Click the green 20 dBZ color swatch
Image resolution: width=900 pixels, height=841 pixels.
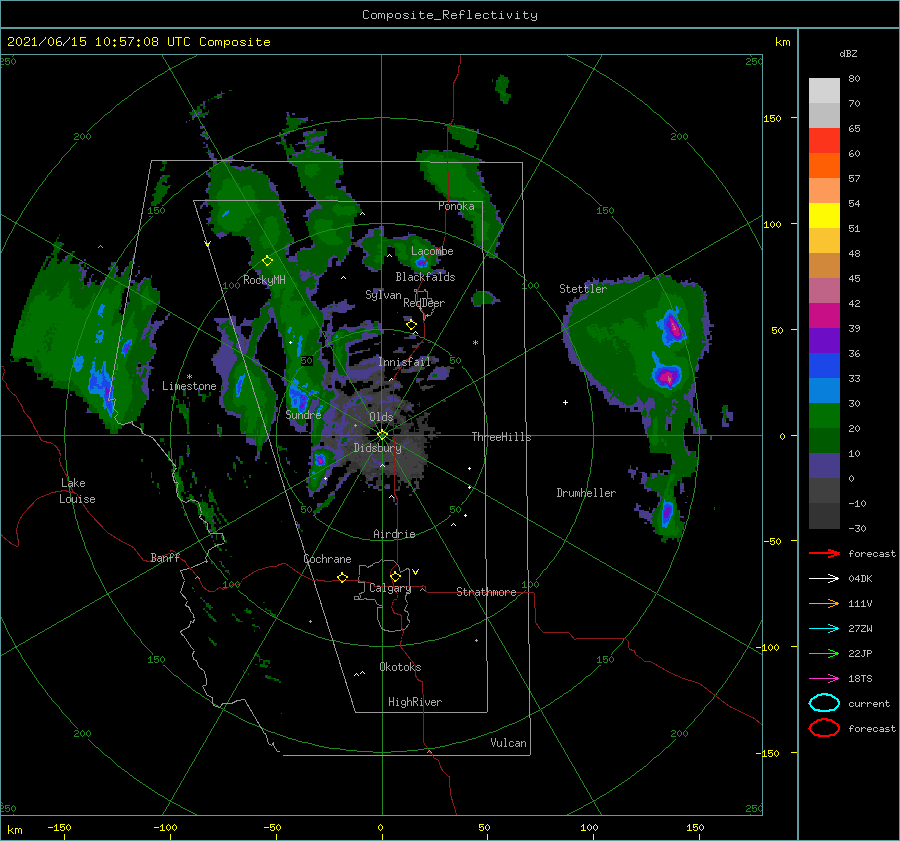[x=824, y=416]
